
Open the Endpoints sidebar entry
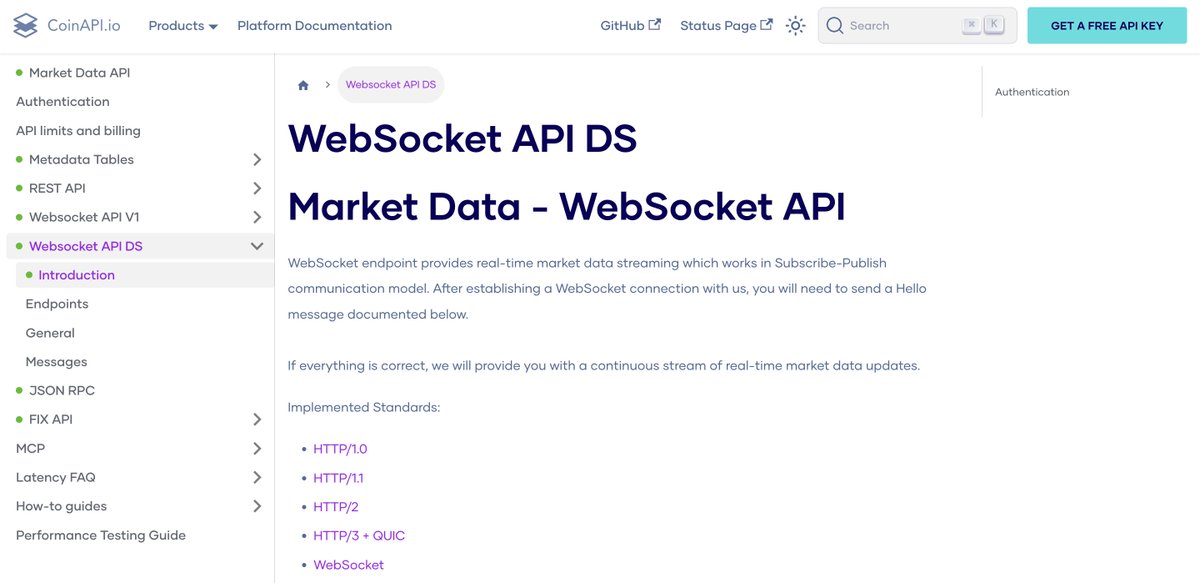(x=56, y=304)
